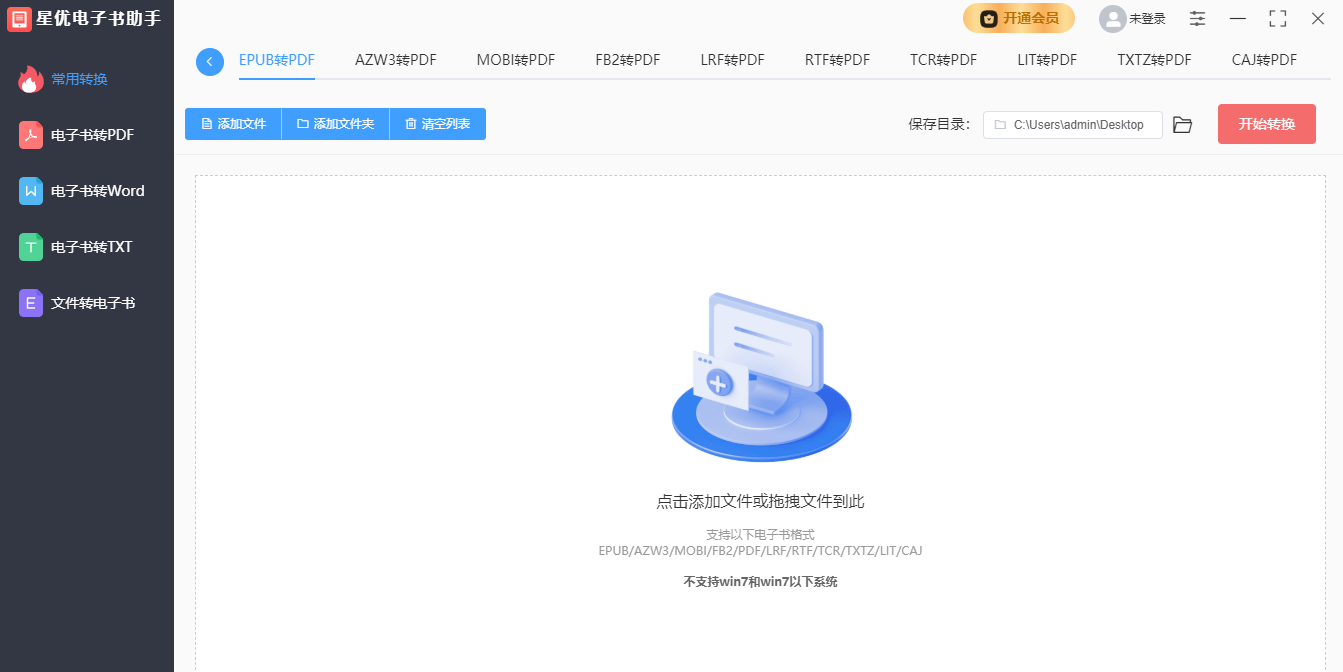The height and width of the screenshot is (672, 1343).
Task: Click the text 点击添加文件或拖拽文件到此
Action: 761,502
